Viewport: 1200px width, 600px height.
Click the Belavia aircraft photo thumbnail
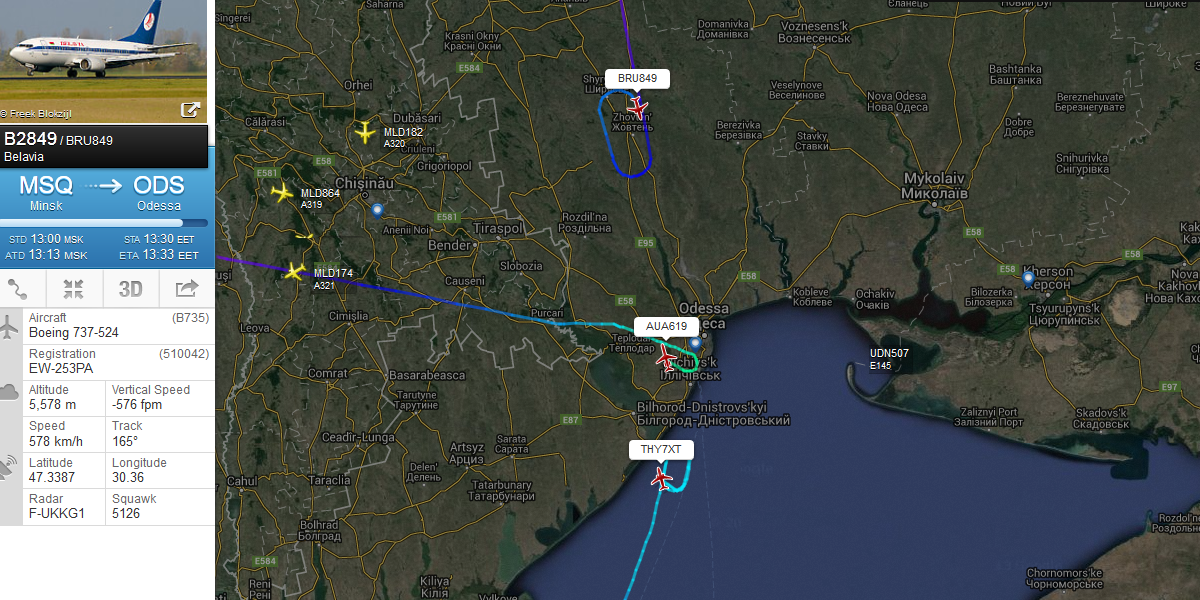[x=104, y=61]
